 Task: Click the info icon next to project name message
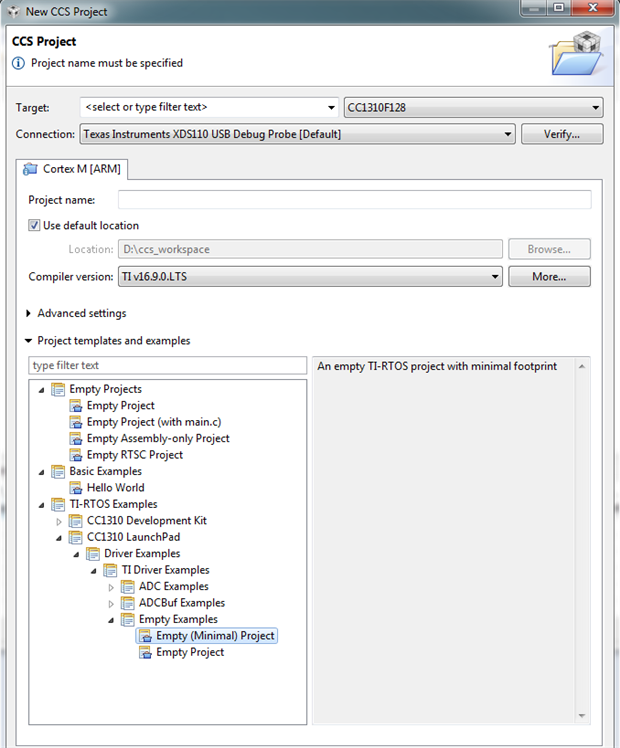(18, 63)
